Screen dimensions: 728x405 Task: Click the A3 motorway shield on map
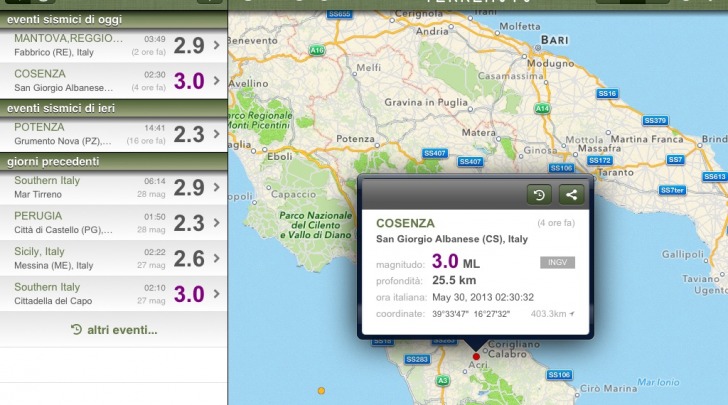tap(442, 381)
